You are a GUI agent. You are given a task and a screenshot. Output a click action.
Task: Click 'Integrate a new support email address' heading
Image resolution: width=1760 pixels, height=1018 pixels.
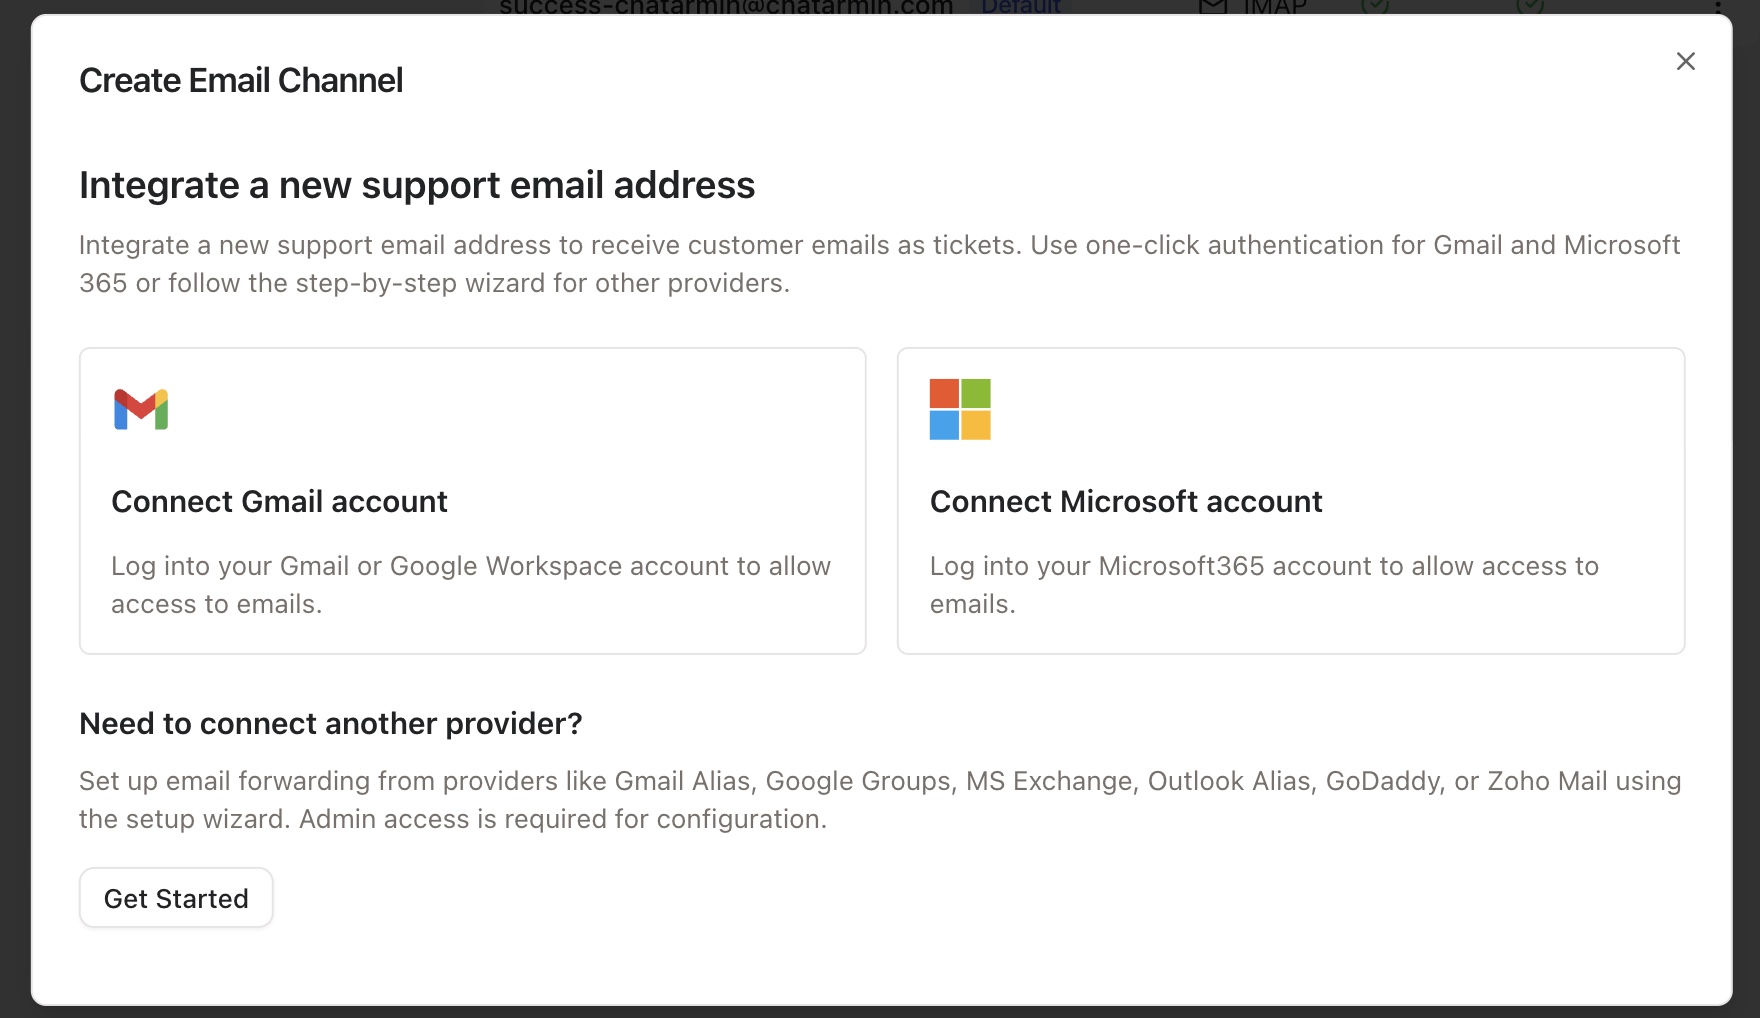(417, 185)
